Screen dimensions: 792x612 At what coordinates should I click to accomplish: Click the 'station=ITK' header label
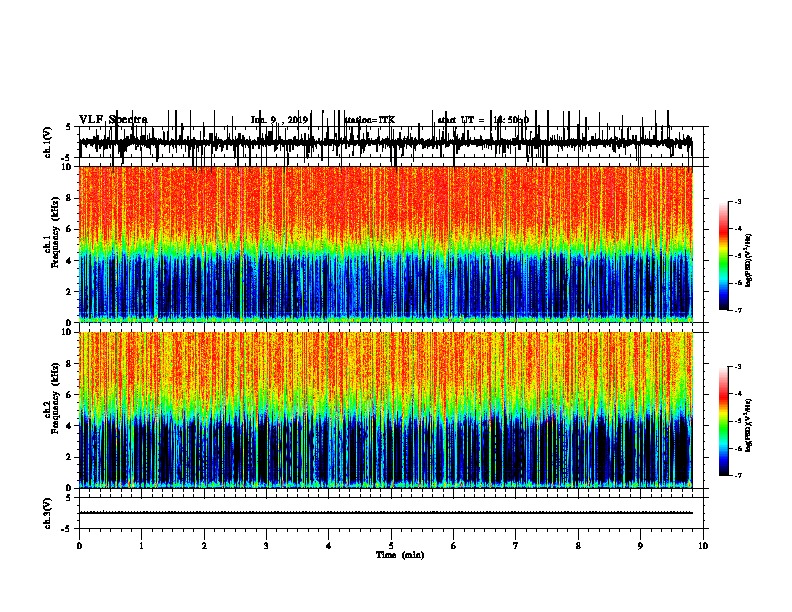[370, 120]
